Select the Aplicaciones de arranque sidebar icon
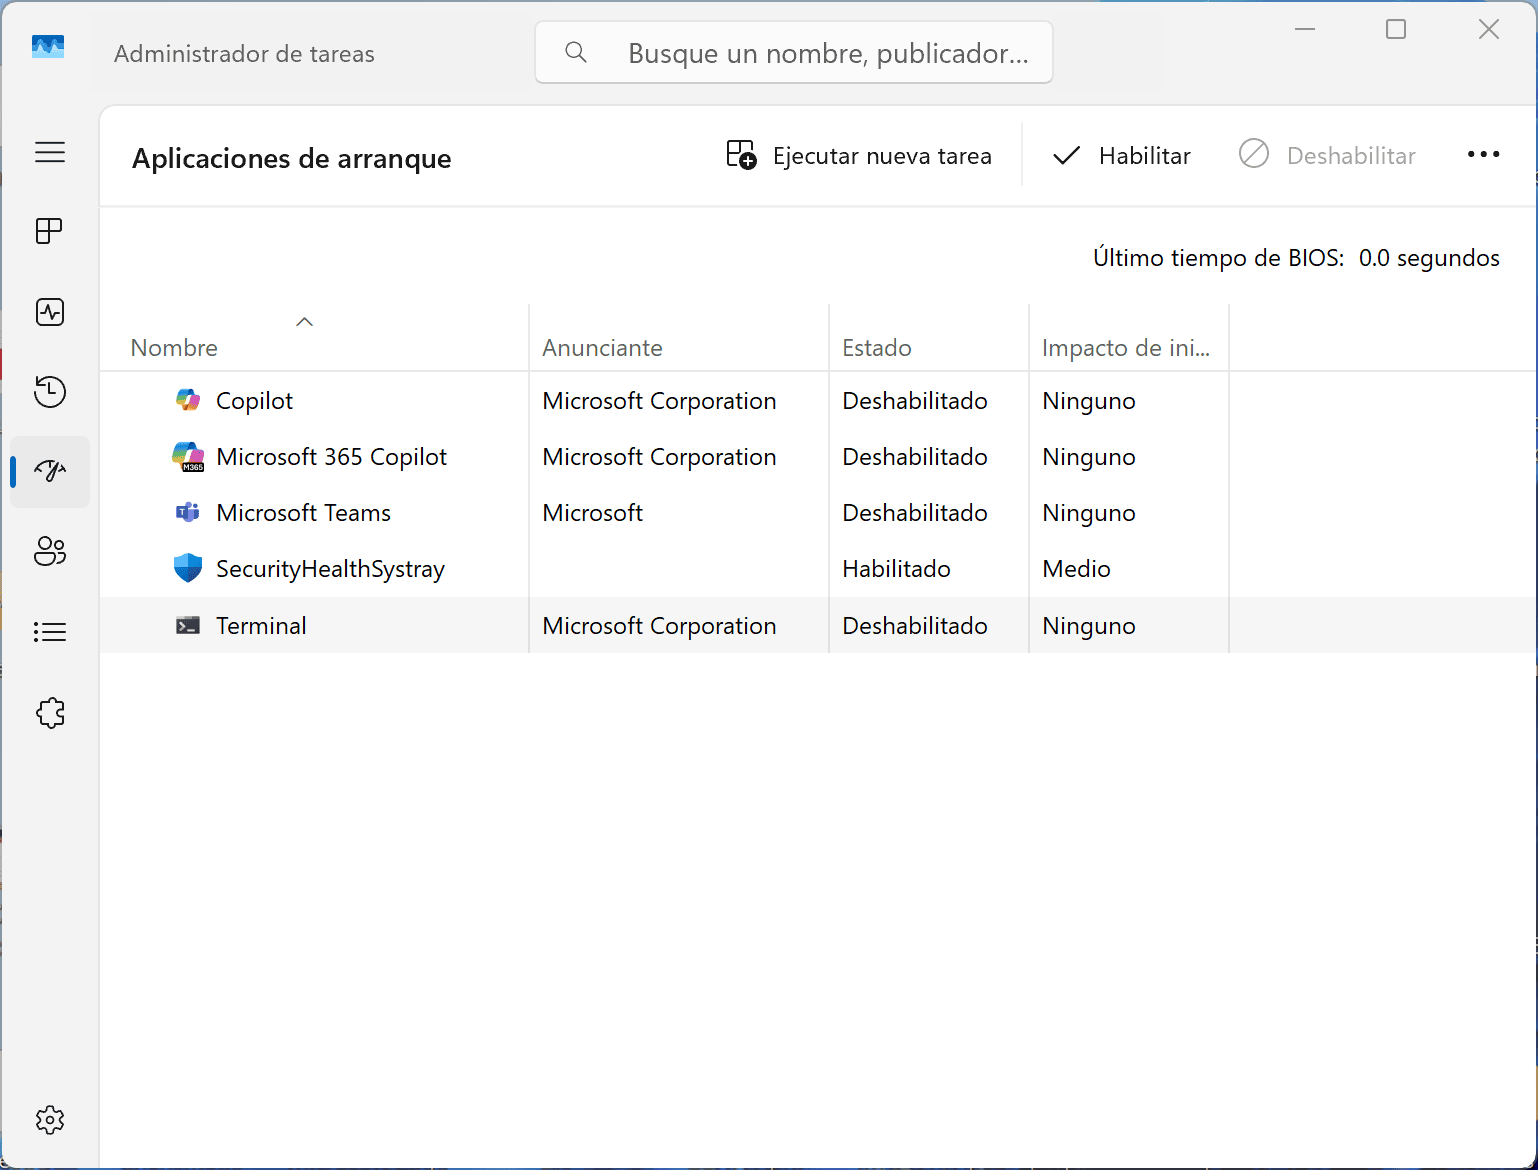Image resolution: width=1538 pixels, height=1170 pixels. tap(49, 471)
